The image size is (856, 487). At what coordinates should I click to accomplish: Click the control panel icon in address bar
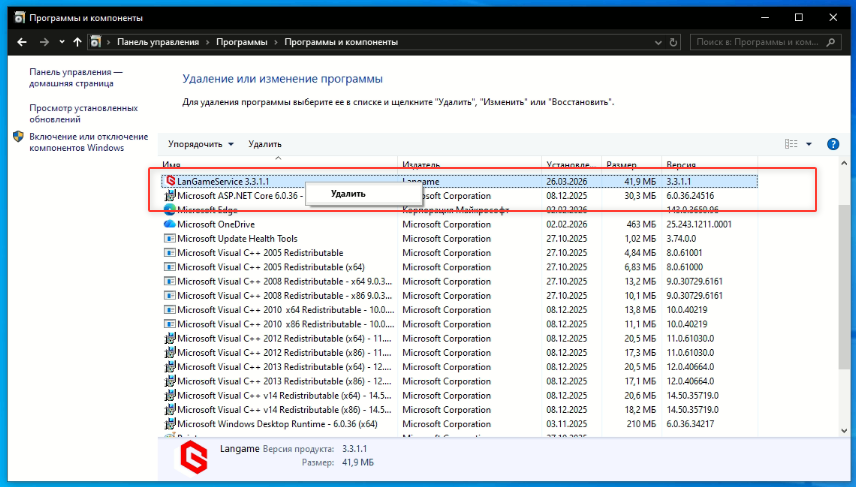point(96,42)
